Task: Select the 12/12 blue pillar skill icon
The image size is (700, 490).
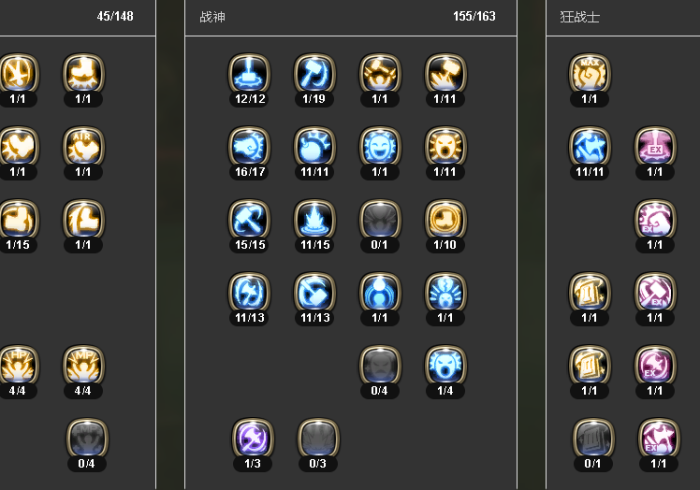Action: click(250, 74)
